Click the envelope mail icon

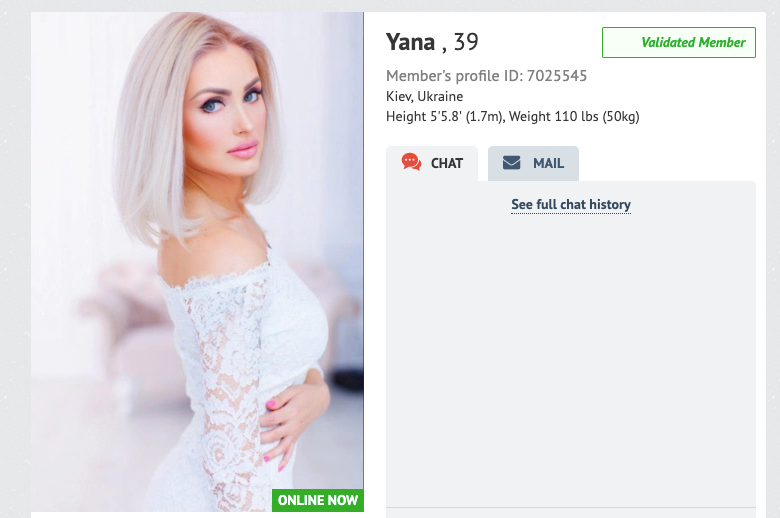[x=511, y=163]
